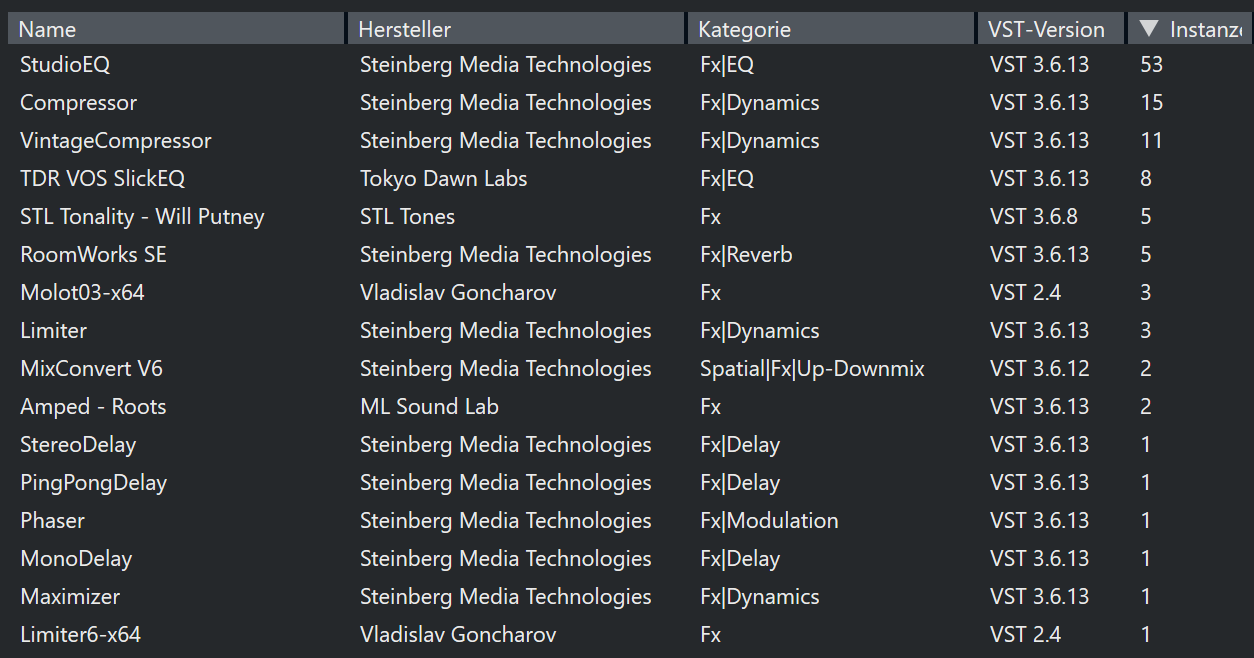1254x658 pixels.
Task: Select the Maximizer plugin row
Action: point(70,597)
